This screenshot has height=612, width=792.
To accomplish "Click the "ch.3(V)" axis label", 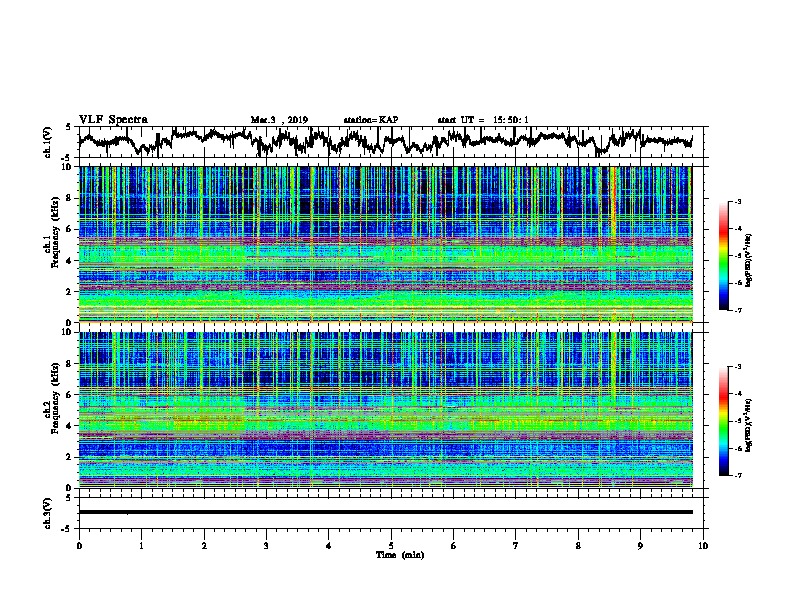I will 48,513.
